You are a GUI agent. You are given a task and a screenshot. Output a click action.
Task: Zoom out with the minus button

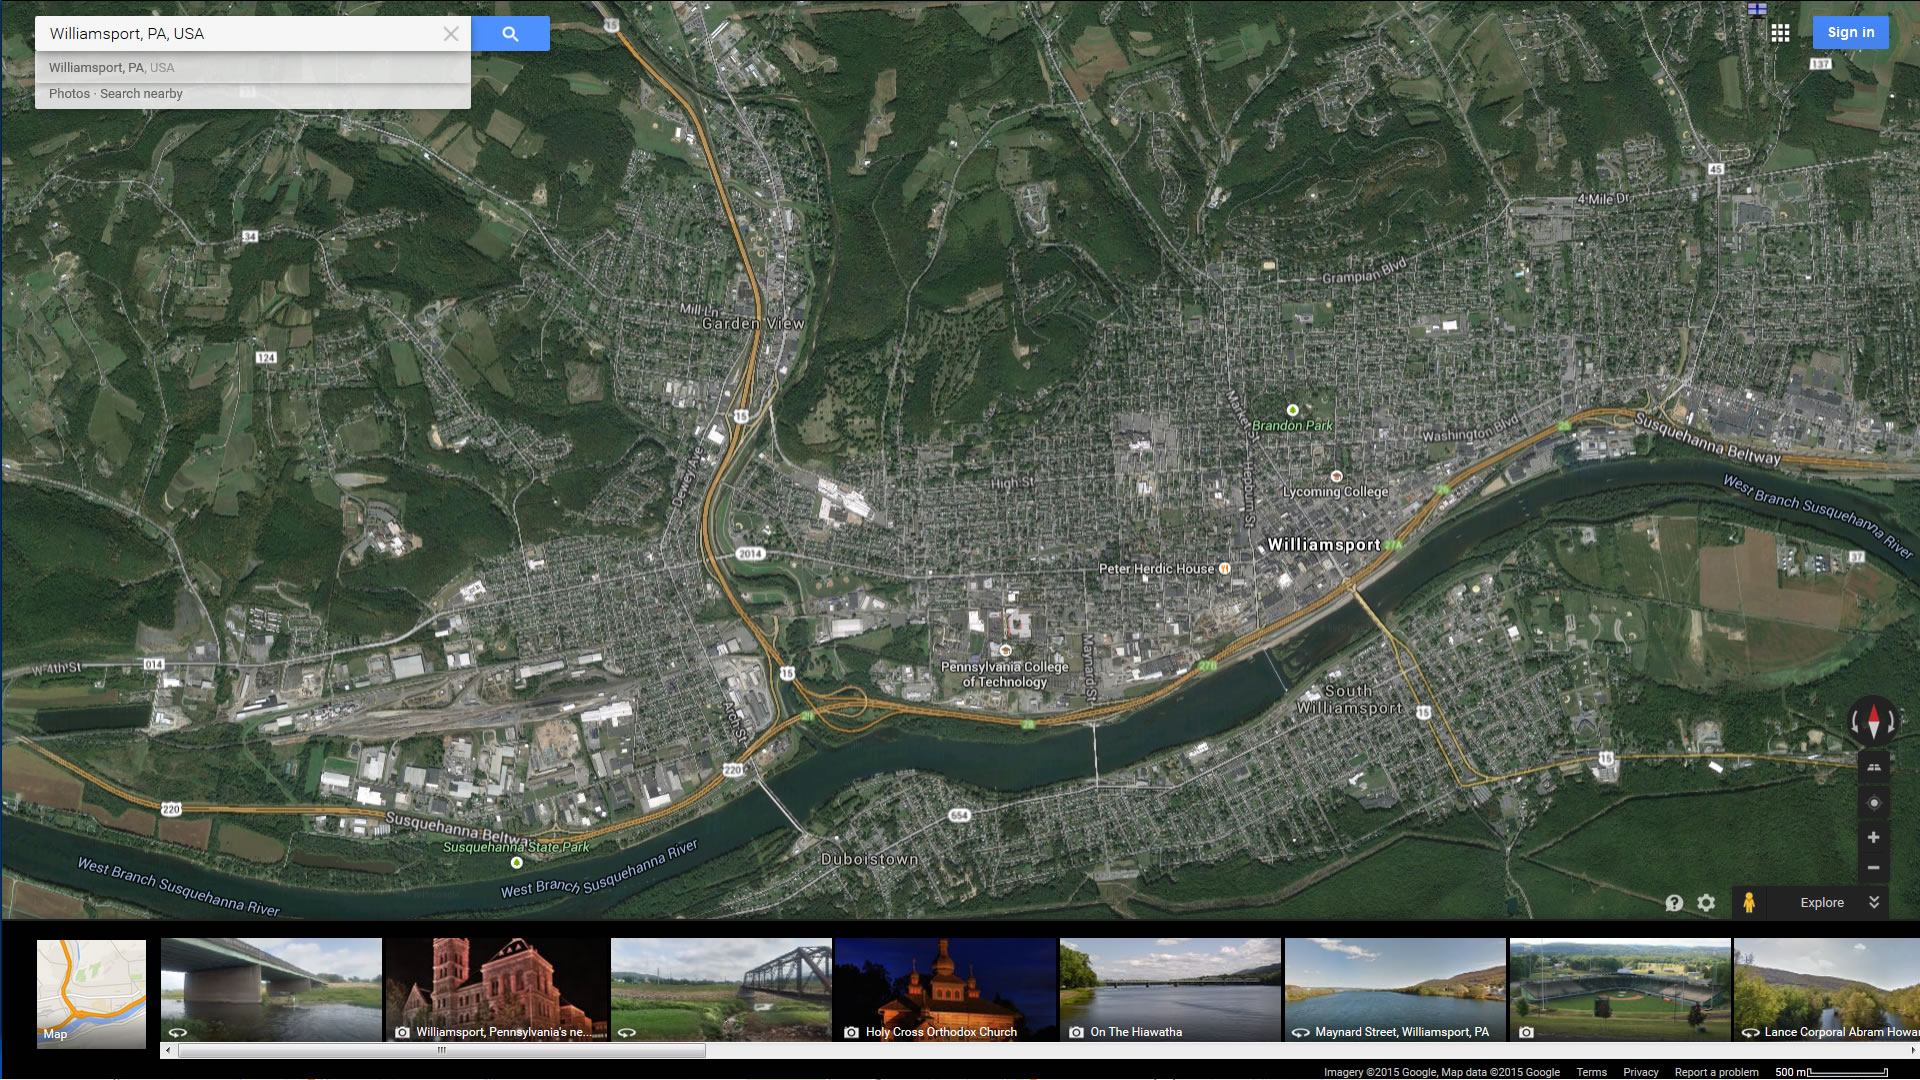[x=1873, y=868]
